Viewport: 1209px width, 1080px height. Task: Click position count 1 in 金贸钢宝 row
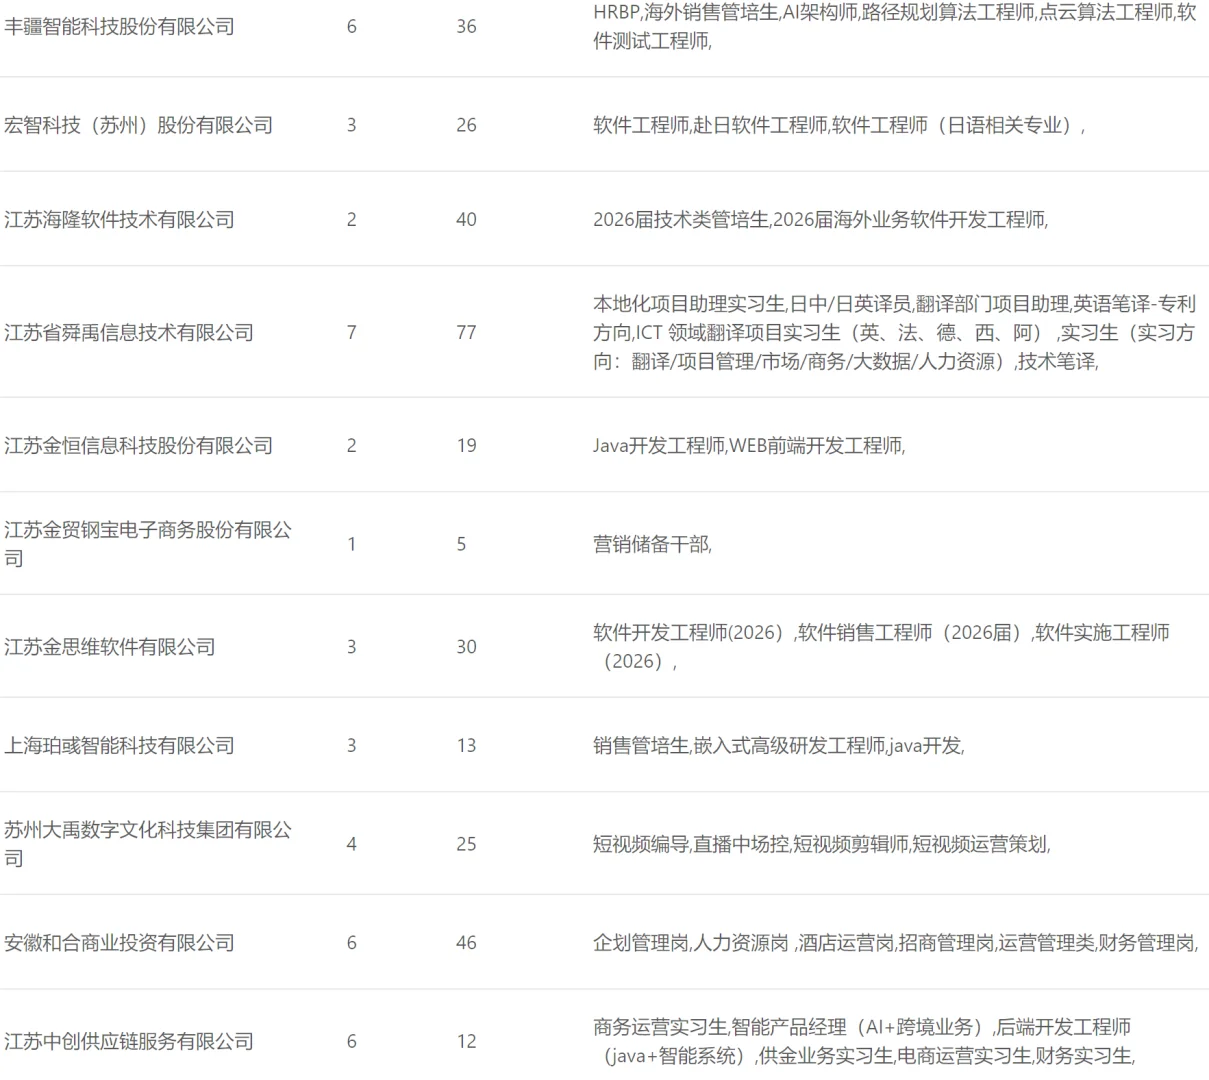[351, 544]
